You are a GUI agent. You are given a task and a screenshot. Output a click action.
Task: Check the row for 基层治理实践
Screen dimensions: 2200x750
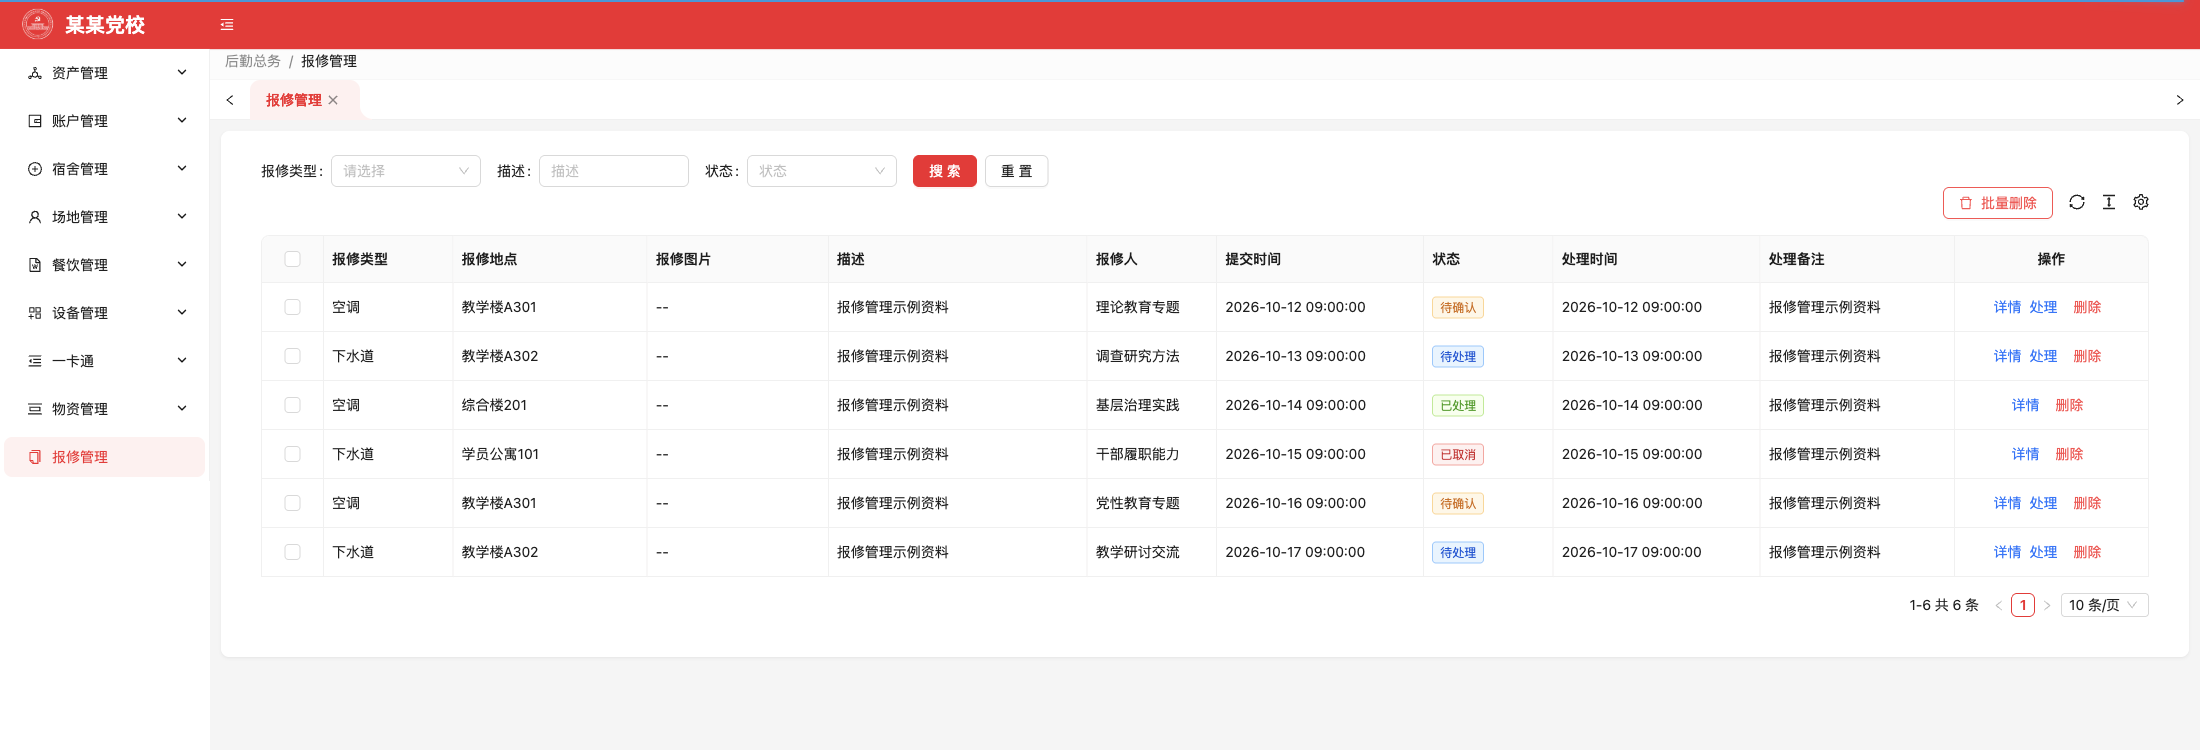pos(292,405)
